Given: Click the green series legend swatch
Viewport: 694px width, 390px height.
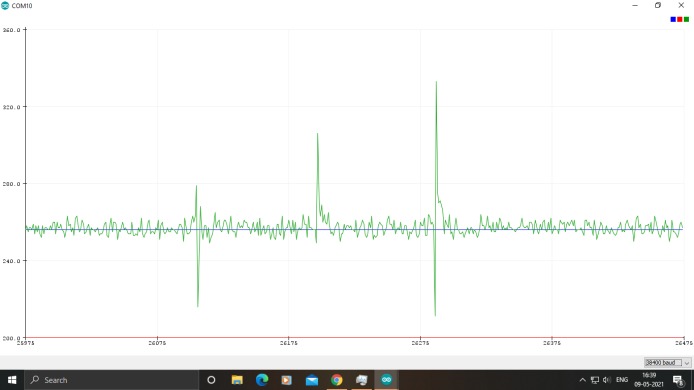Looking at the screenshot, I should pyautogui.click(x=686, y=19).
